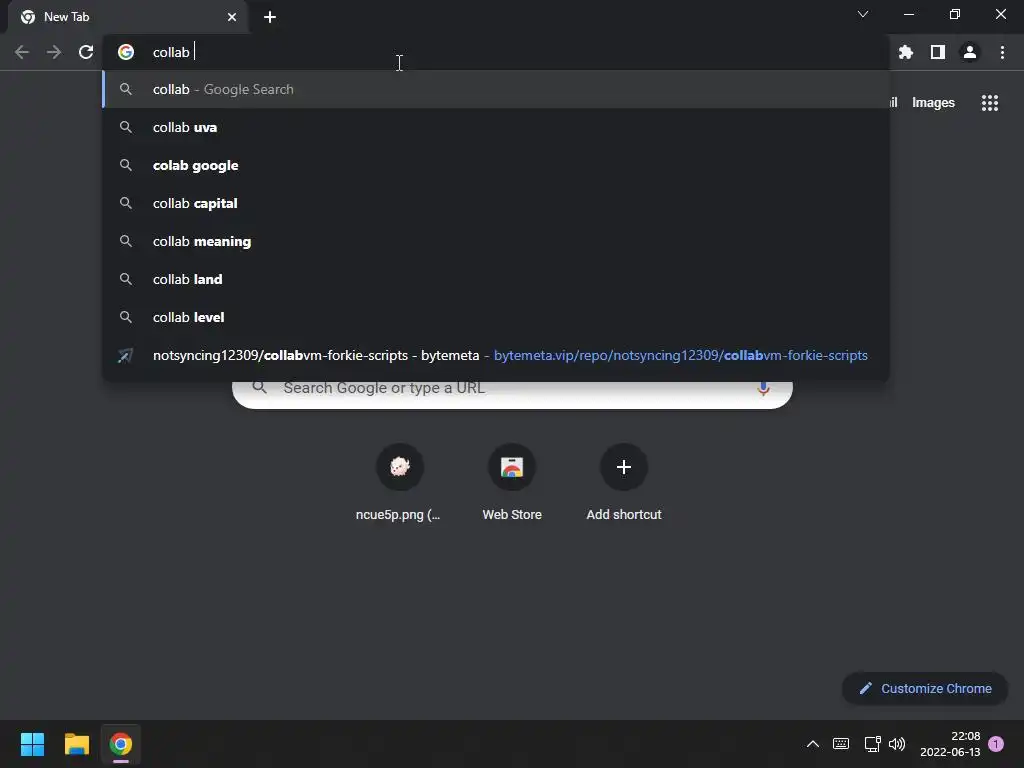Viewport: 1024px width, 768px height.
Task: Select the New Tab tab
Action: tap(128, 18)
